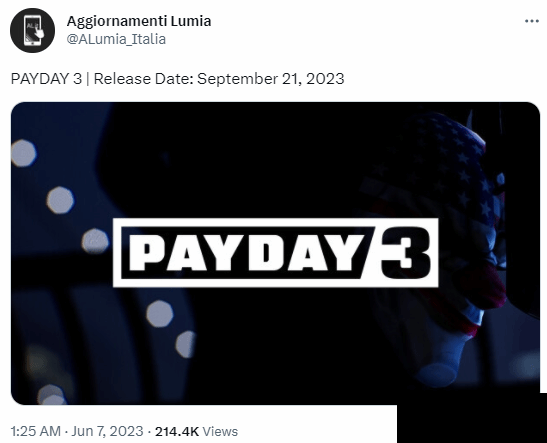Click the word PAYDAY in the logo
Screen dimensions: 547x443
coord(247,253)
